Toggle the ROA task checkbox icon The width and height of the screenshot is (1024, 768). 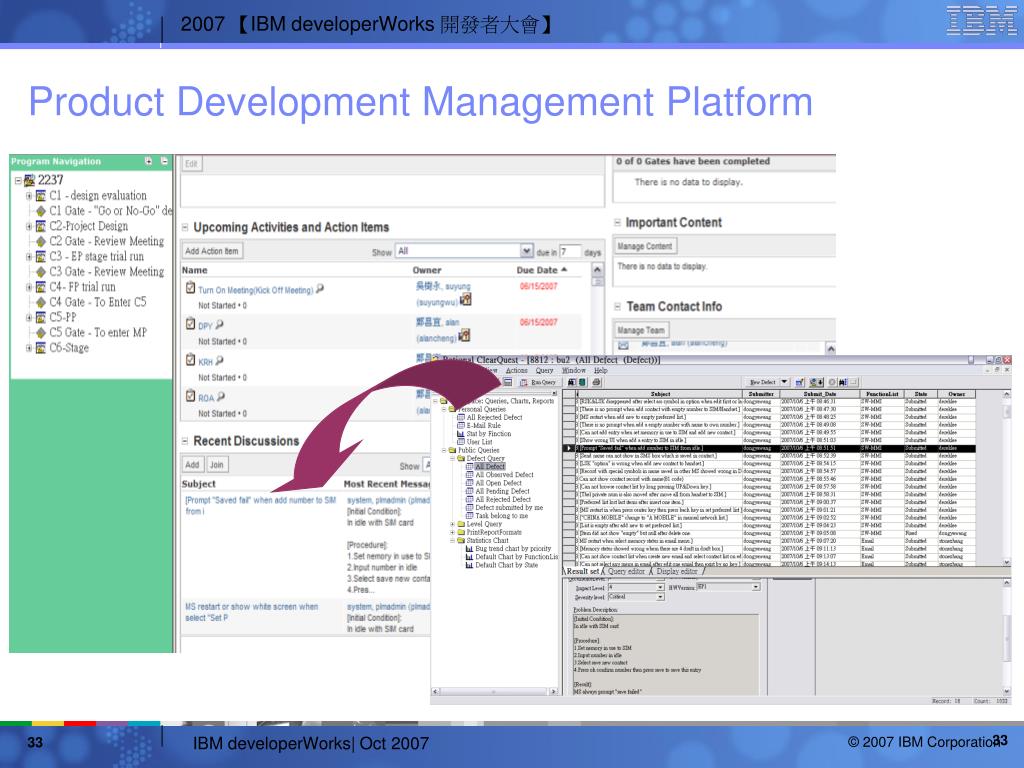pyautogui.click(x=190, y=395)
